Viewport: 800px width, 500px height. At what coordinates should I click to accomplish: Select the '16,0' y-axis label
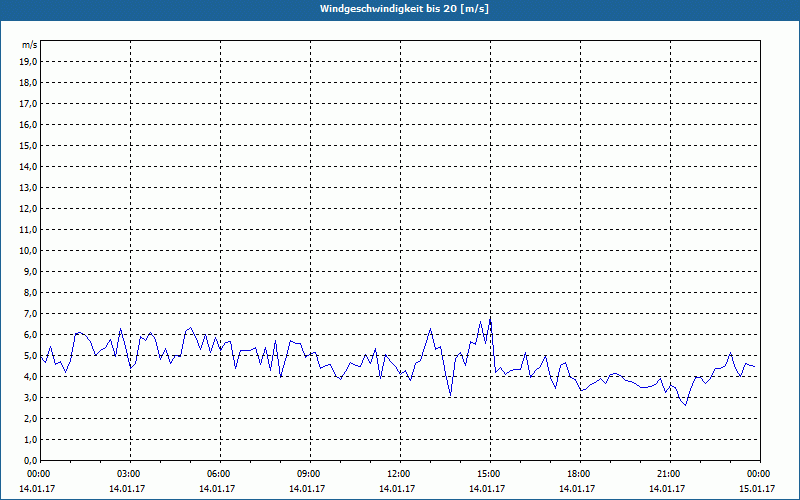pyautogui.click(x=28, y=124)
